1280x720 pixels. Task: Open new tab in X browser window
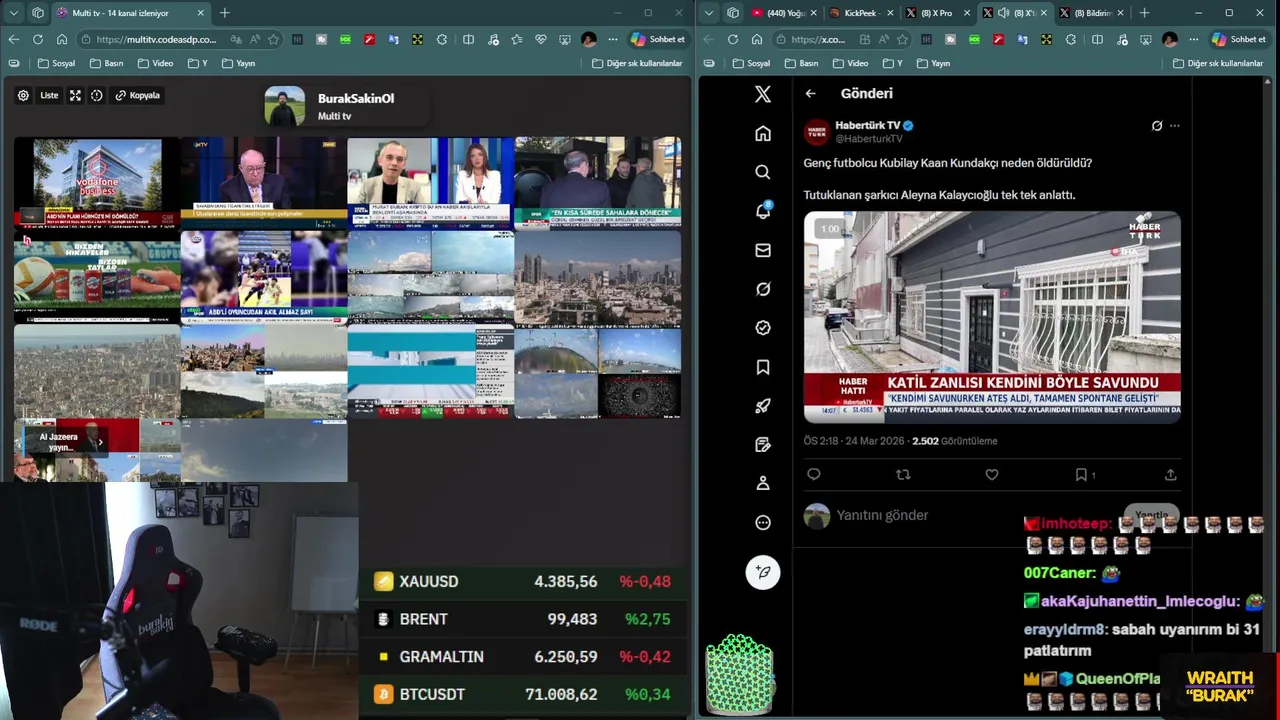1144,13
